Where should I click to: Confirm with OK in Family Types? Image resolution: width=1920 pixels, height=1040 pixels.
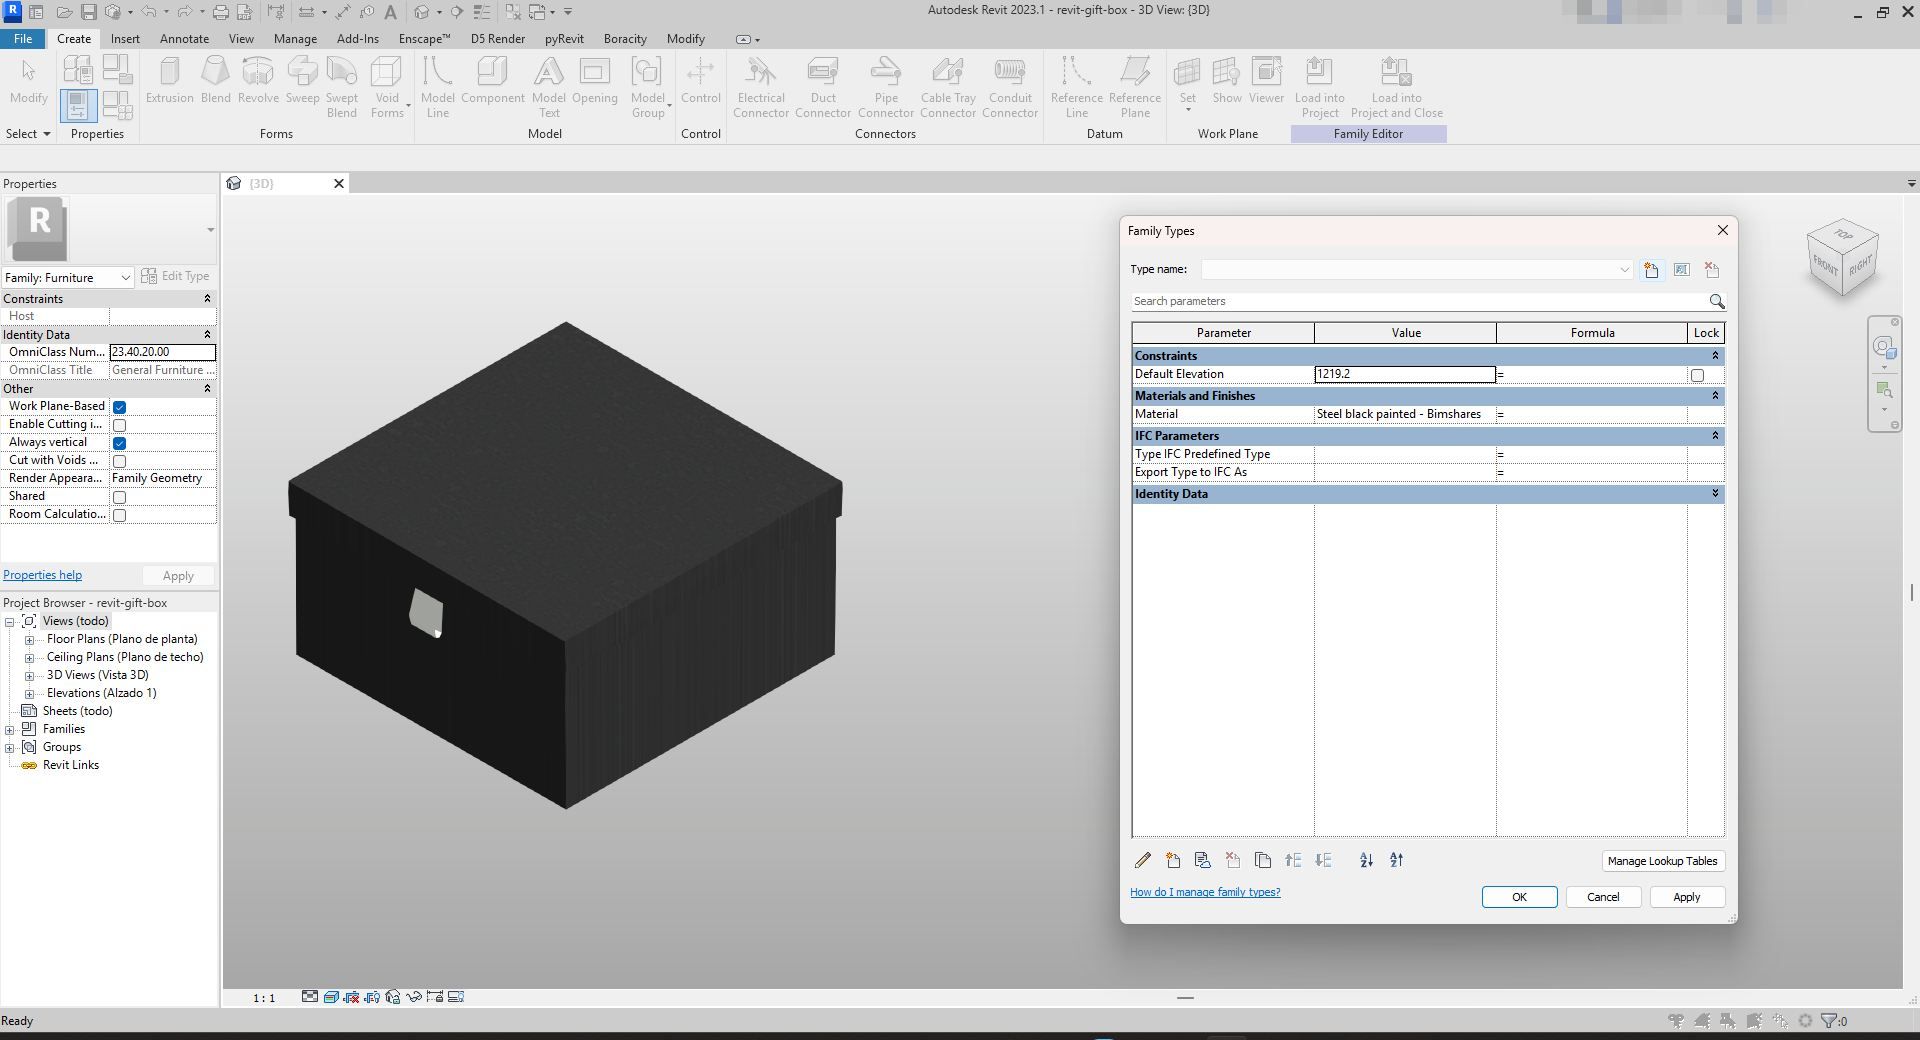(1519, 897)
